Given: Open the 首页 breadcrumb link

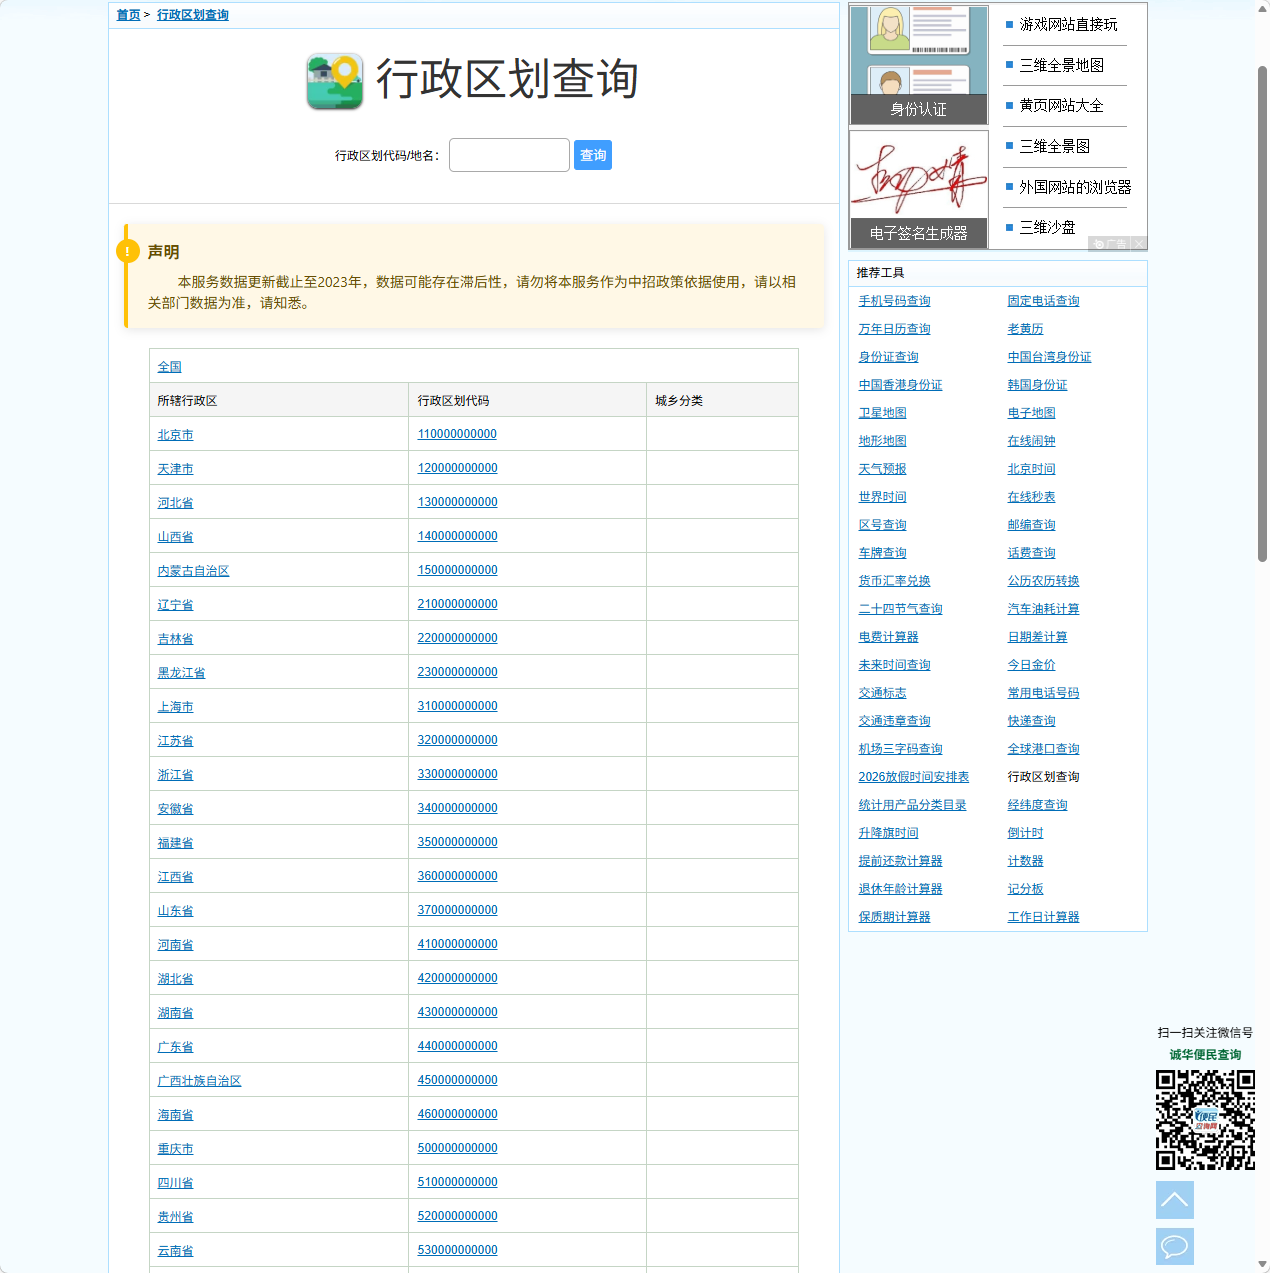Looking at the screenshot, I should click(125, 15).
